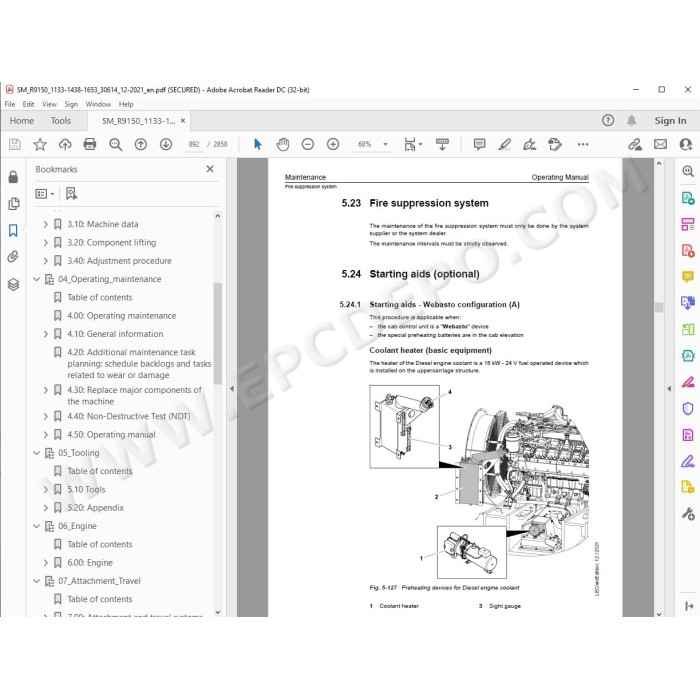Go to the previous page arrow
Screen dimensions: 700x700
point(141,144)
